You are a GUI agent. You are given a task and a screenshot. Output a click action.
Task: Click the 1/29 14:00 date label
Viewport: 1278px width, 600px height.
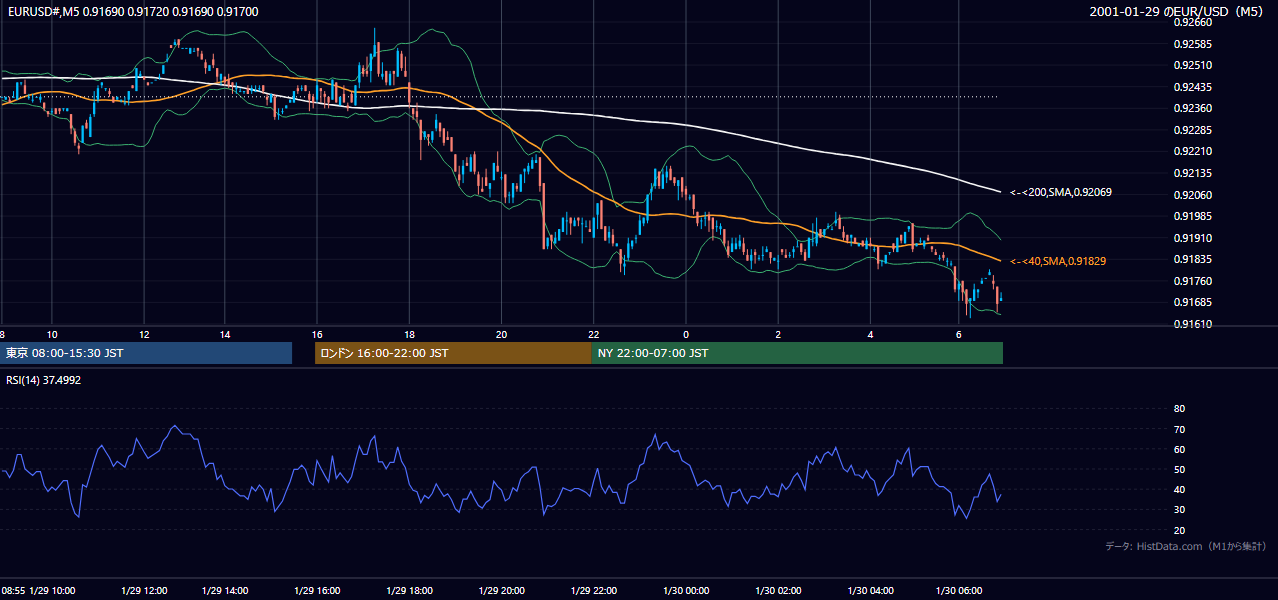point(226,590)
